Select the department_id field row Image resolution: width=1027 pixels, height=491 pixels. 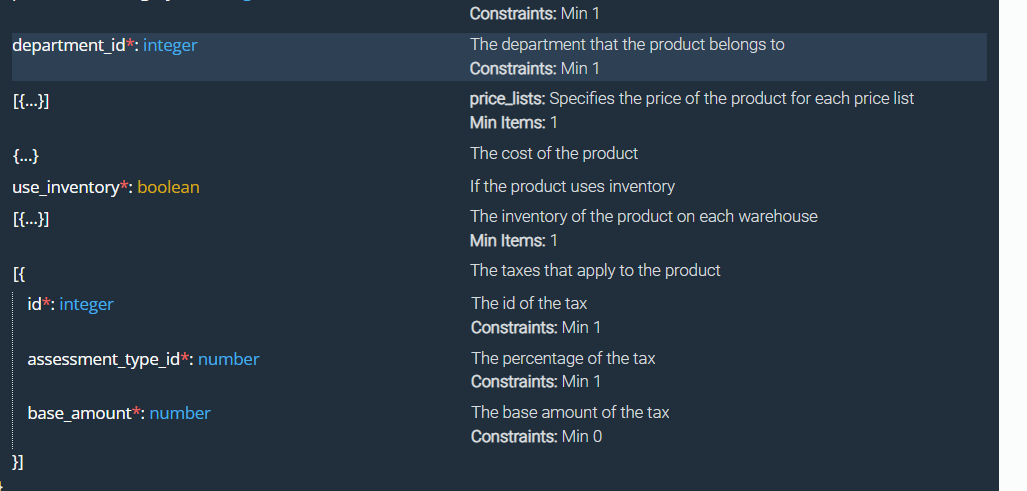pyautogui.click(x=499, y=57)
